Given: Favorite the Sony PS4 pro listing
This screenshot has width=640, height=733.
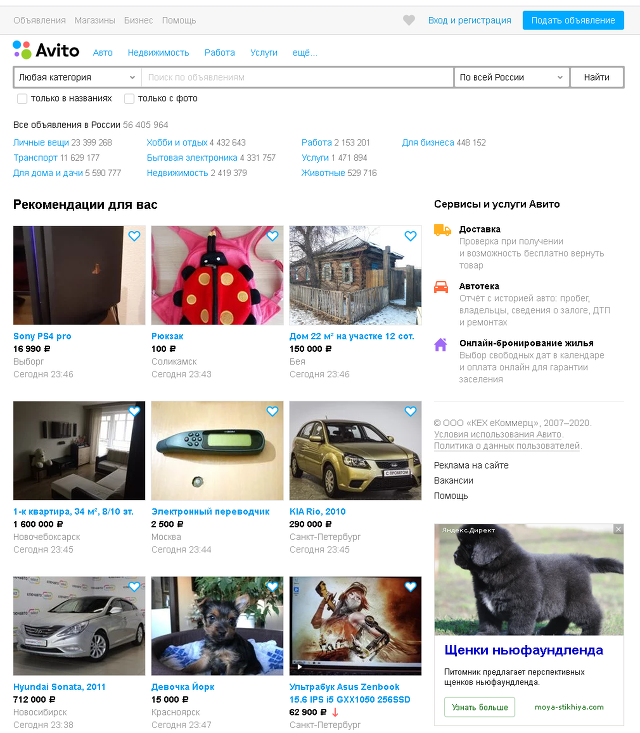Looking at the screenshot, I should 134,236.
